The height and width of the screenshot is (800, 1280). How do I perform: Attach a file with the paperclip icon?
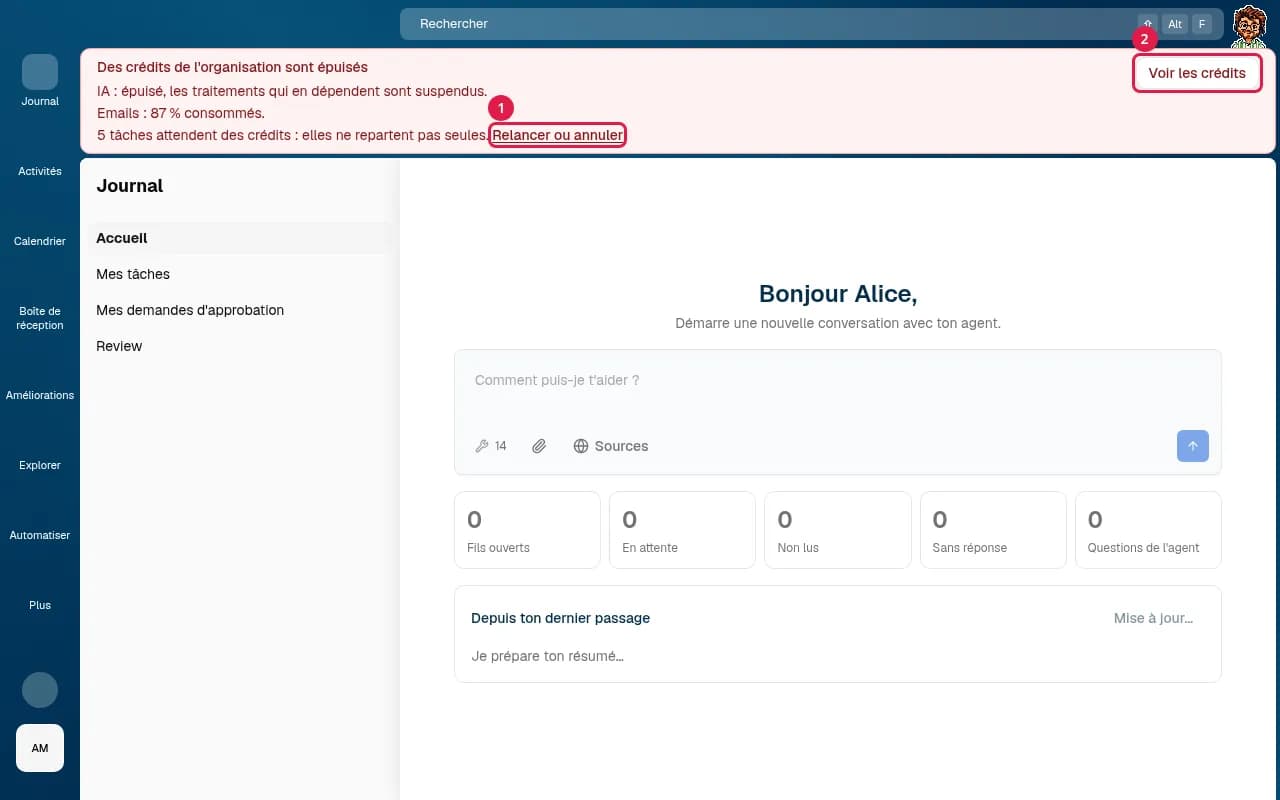(x=539, y=446)
